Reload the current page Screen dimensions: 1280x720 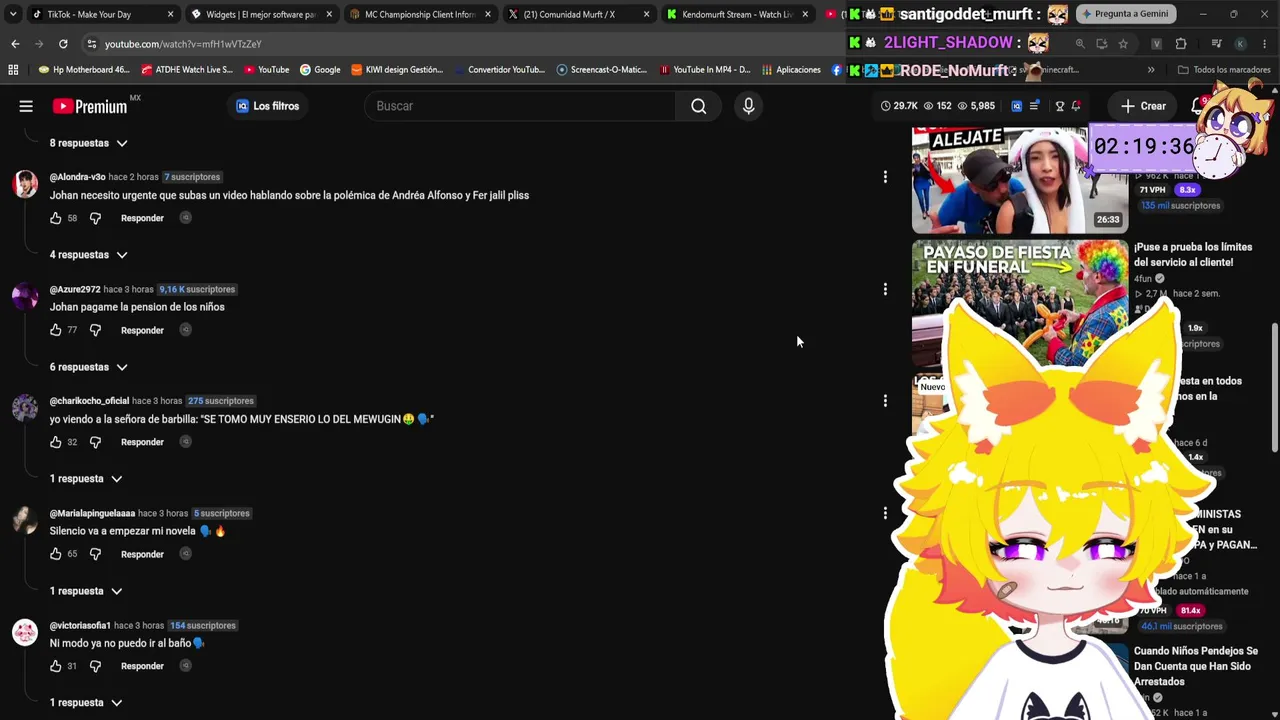point(63,44)
